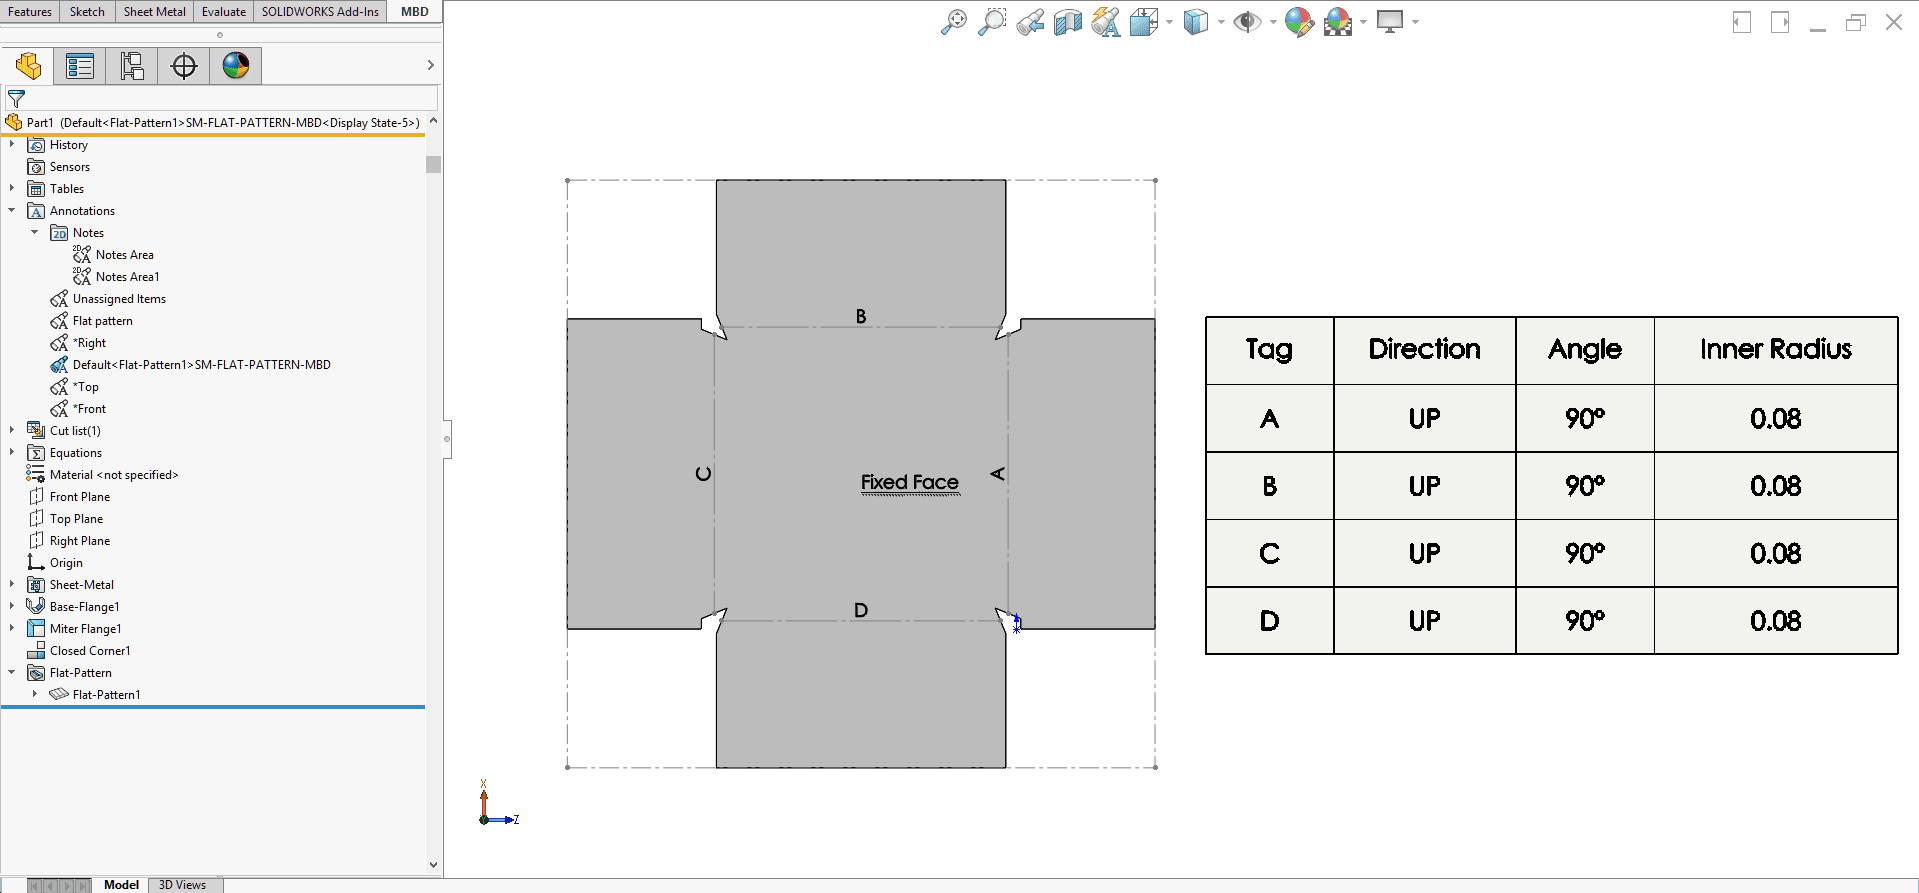
Task: Expand the Equations node
Action: click(12, 453)
